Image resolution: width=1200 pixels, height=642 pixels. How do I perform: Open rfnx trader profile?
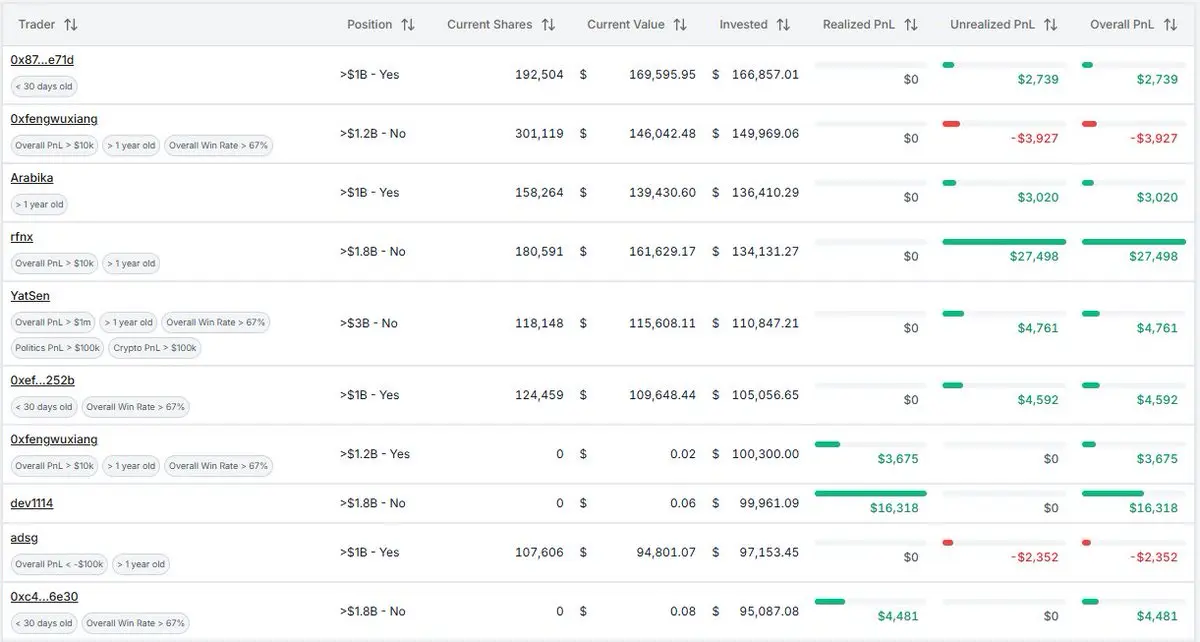[x=22, y=237]
